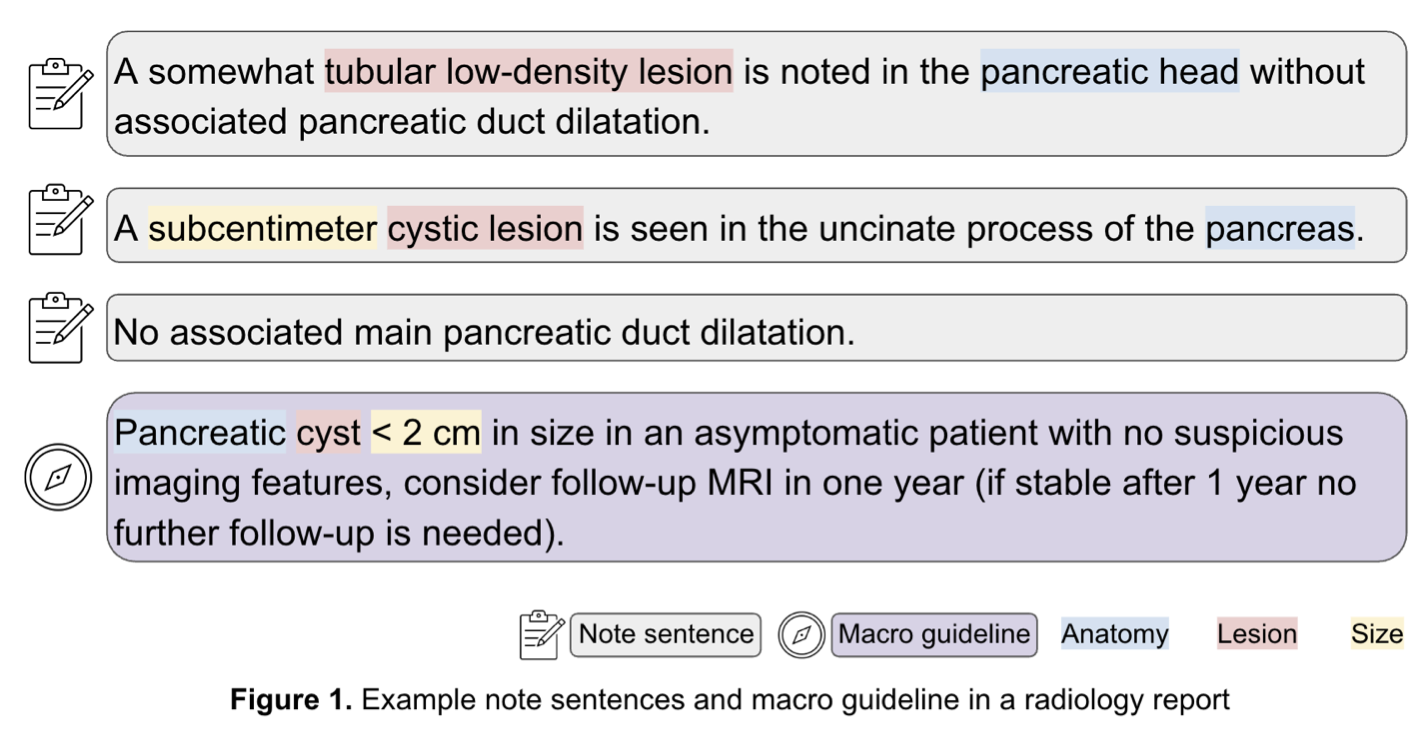Click the clipboard icon beside the first note sentence
The width and height of the screenshot is (1428, 748).
(59, 93)
